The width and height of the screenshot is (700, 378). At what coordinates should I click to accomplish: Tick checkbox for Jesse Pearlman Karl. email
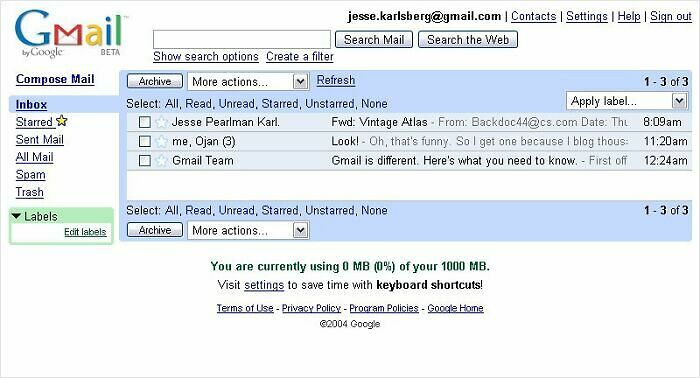coord(145,122)
